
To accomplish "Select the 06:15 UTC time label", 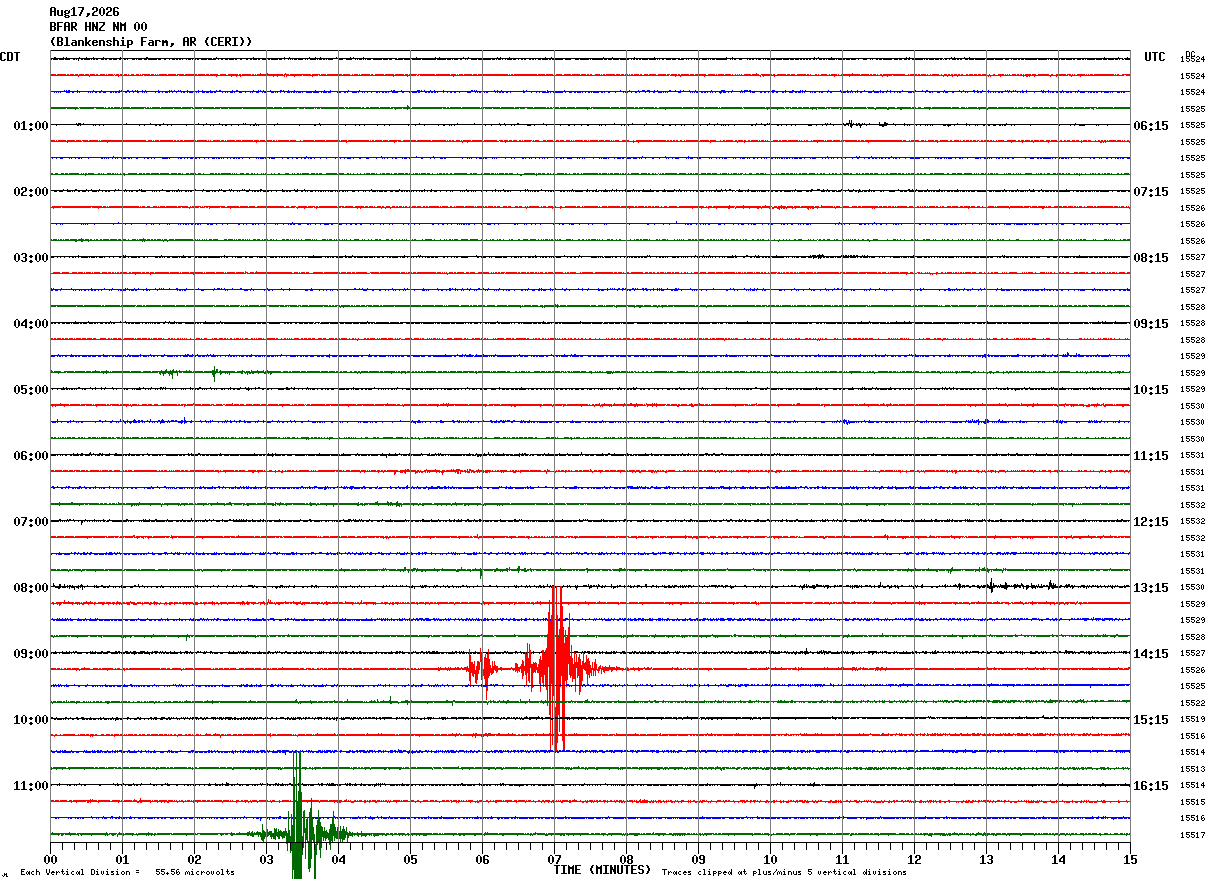I will 1150,126.
